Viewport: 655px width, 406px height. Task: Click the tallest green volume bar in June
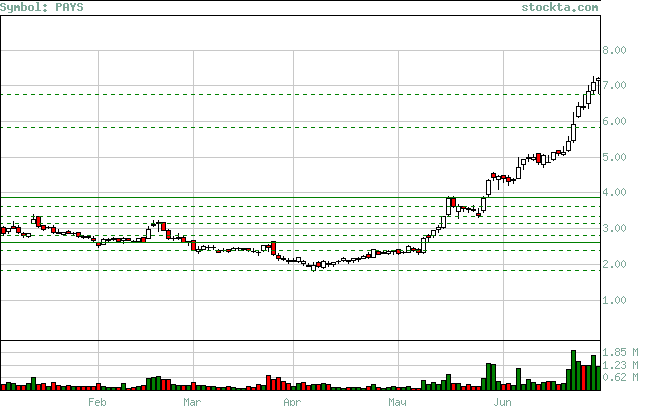pyautogui.click(x=574, y=370)
